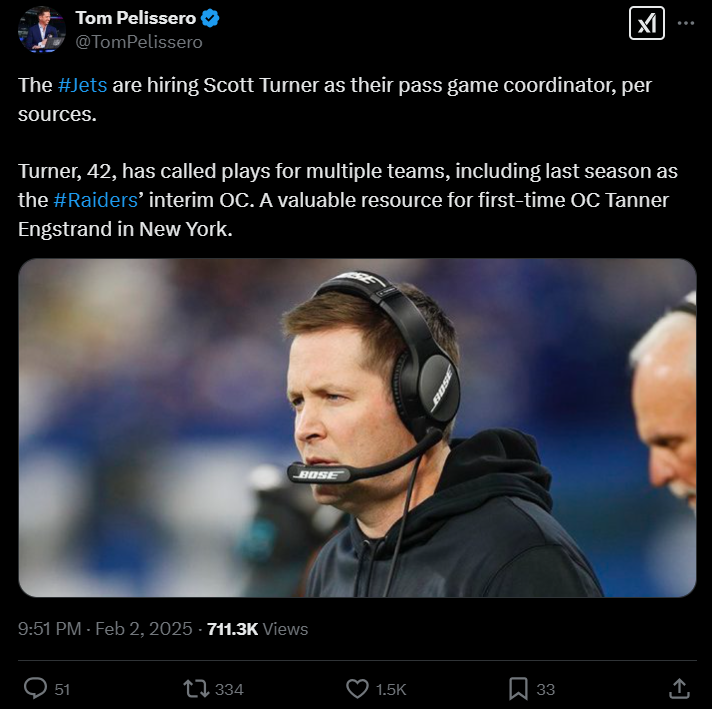Click the Grok xAI icon
The height and width of the screenshot is (709, 712).
pyautogui.click(x=646, y=23)
